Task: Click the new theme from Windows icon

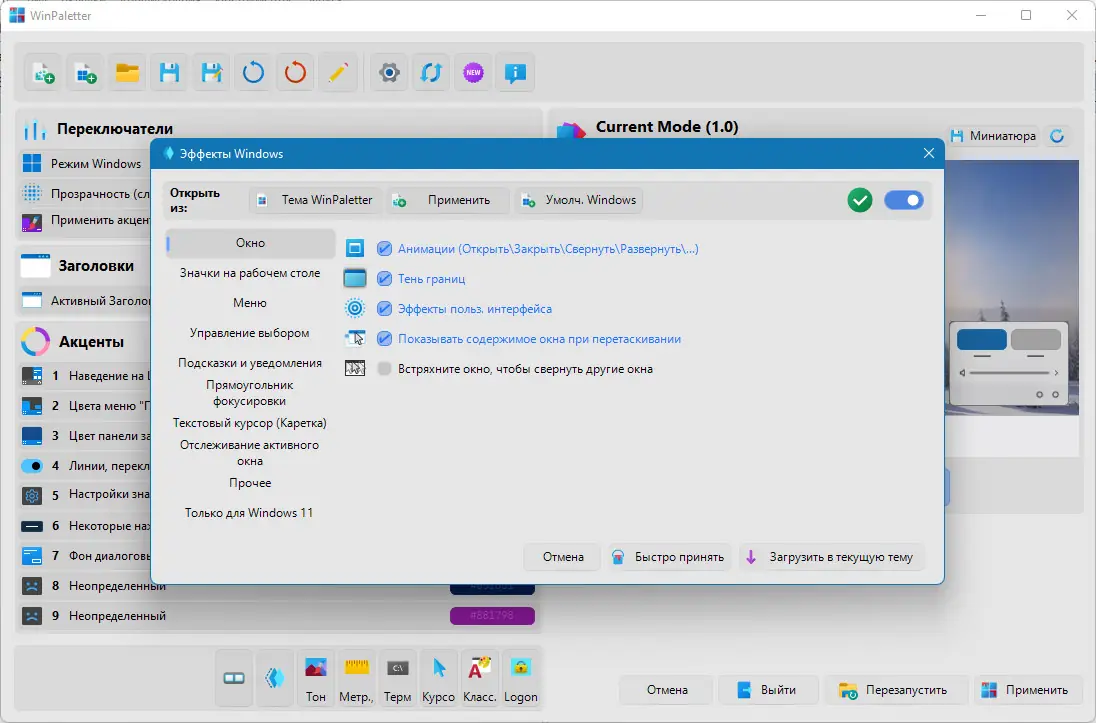Action: (86, 73)
